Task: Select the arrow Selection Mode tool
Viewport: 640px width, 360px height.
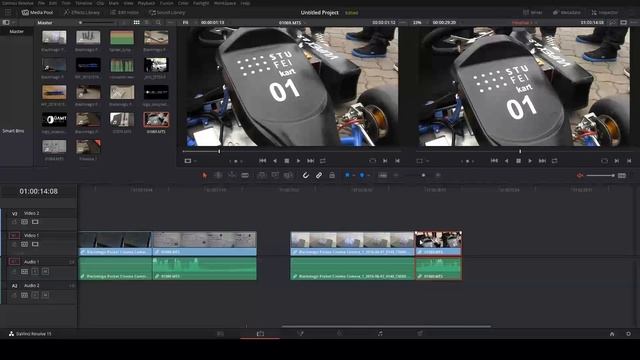Action: (204, 176)
